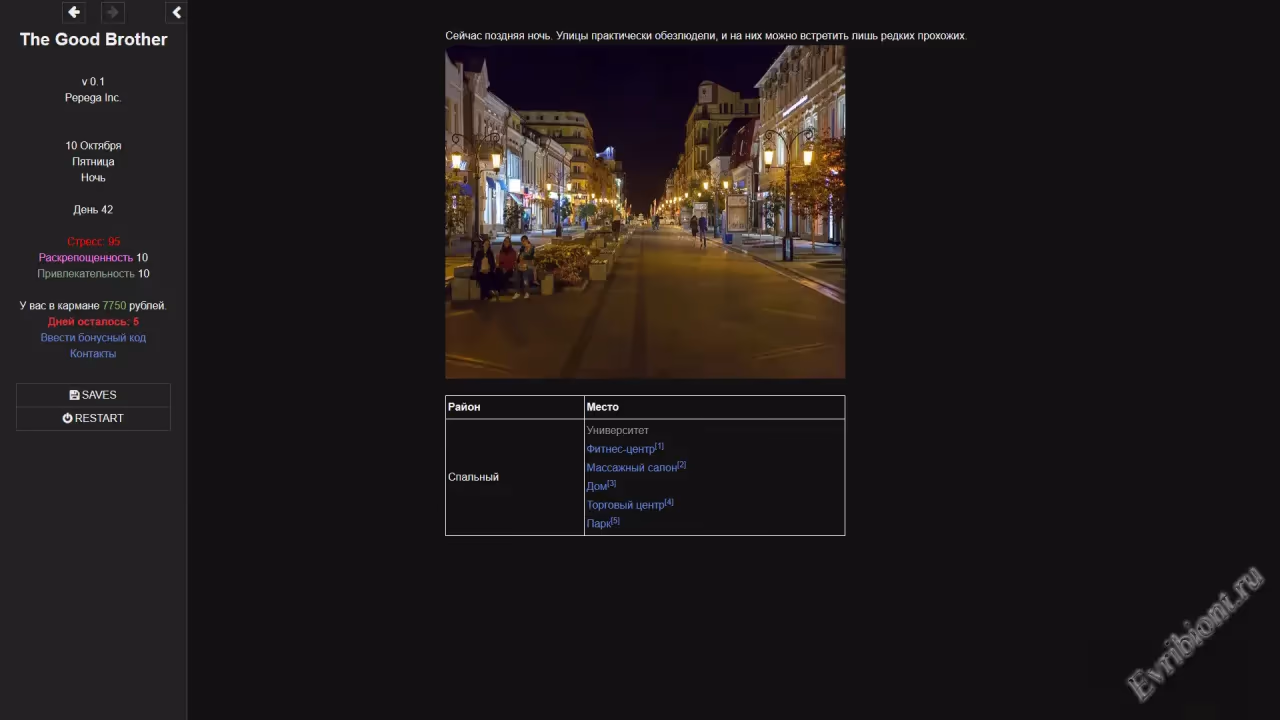
Task: Go to Фитнес-центр
Action: [x=620, y=449]
